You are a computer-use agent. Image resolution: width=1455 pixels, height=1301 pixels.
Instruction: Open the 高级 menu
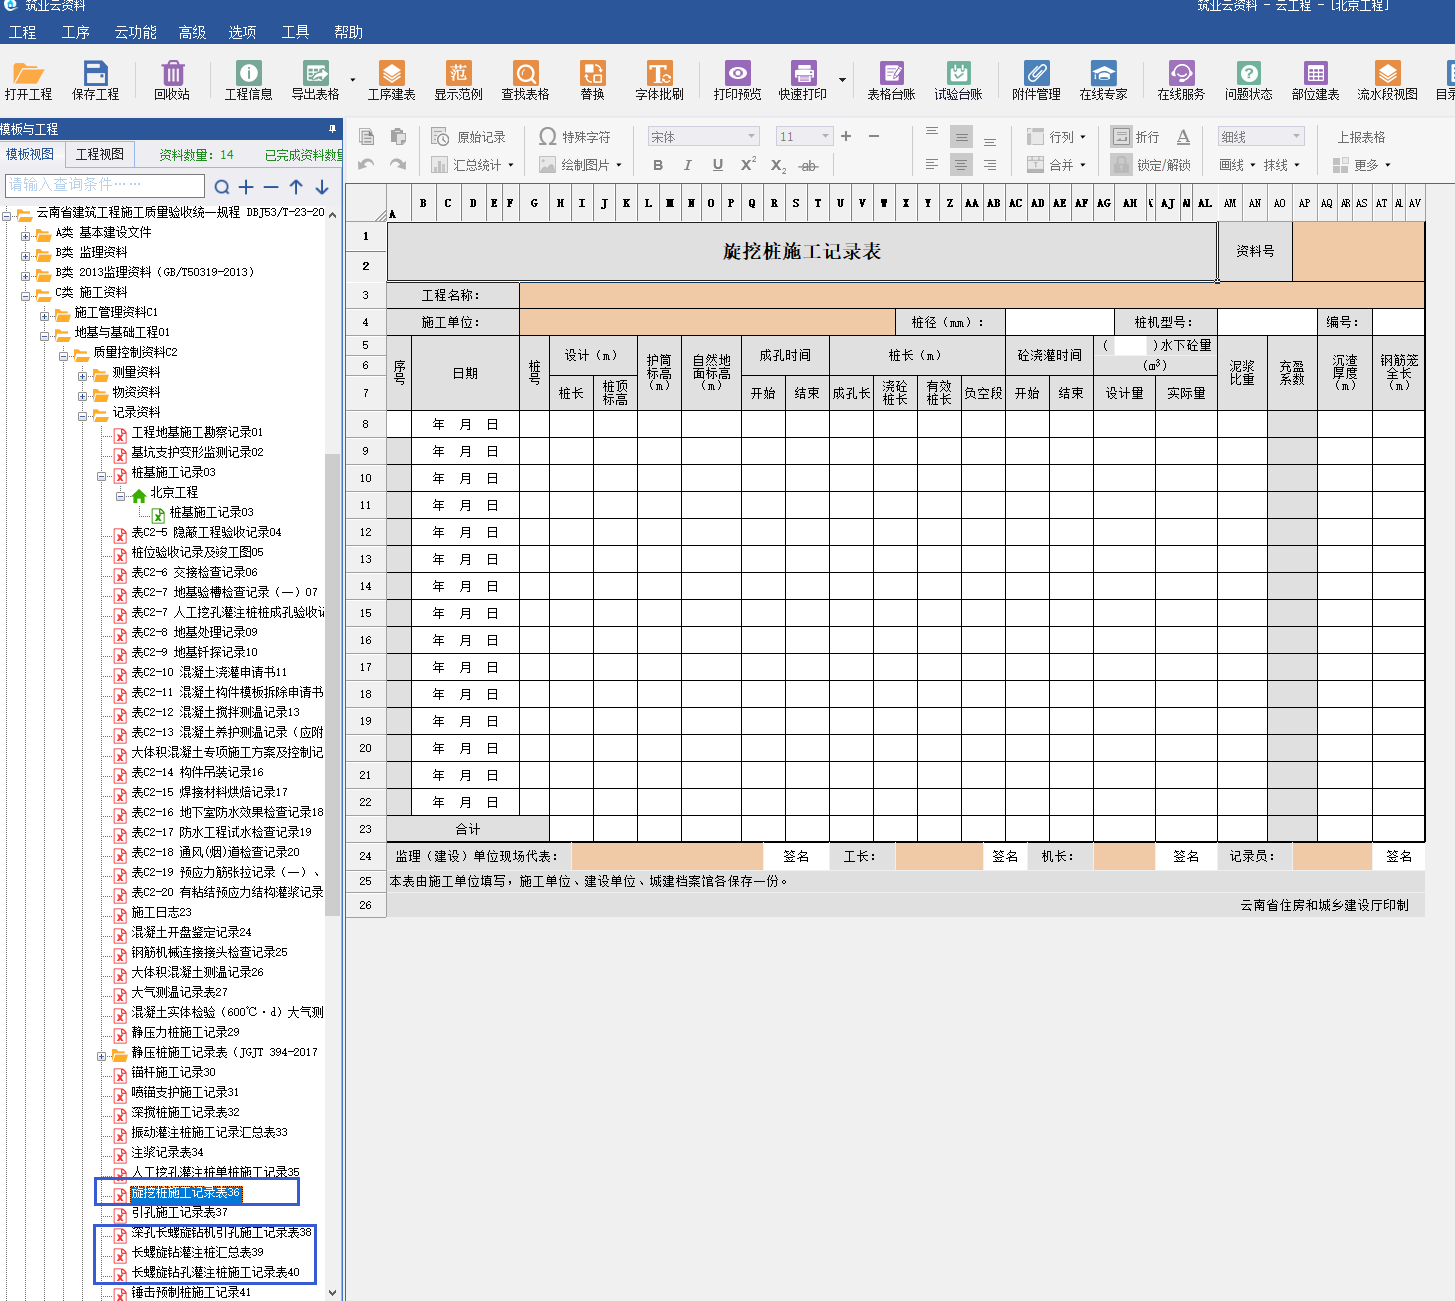(x=192, y=32)
